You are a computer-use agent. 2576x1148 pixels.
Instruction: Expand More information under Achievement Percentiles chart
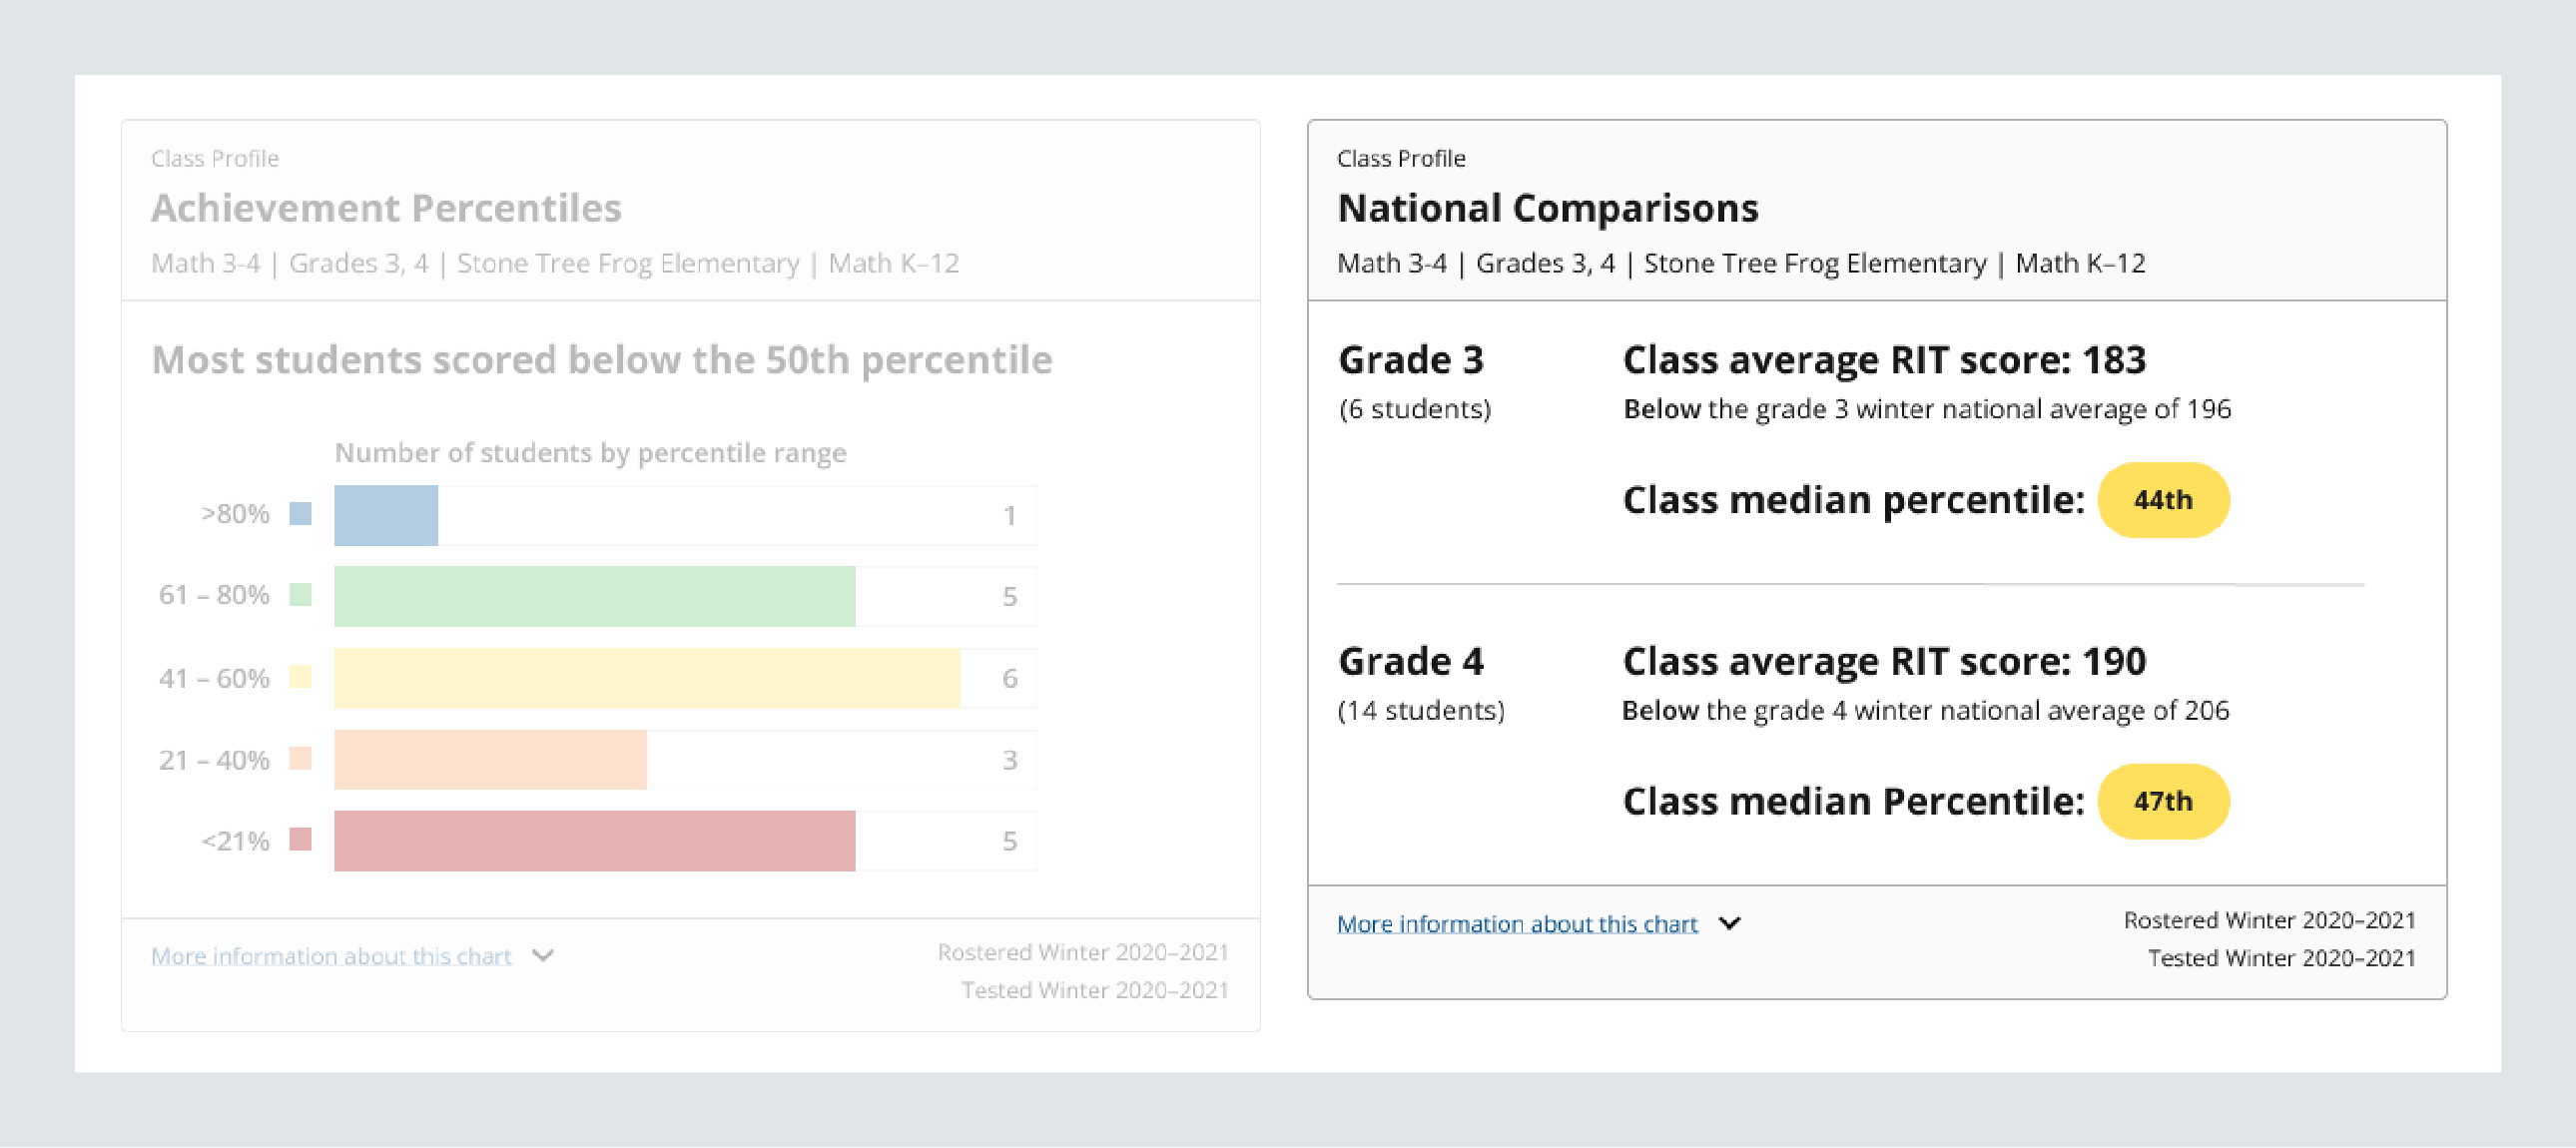(330, 956)
